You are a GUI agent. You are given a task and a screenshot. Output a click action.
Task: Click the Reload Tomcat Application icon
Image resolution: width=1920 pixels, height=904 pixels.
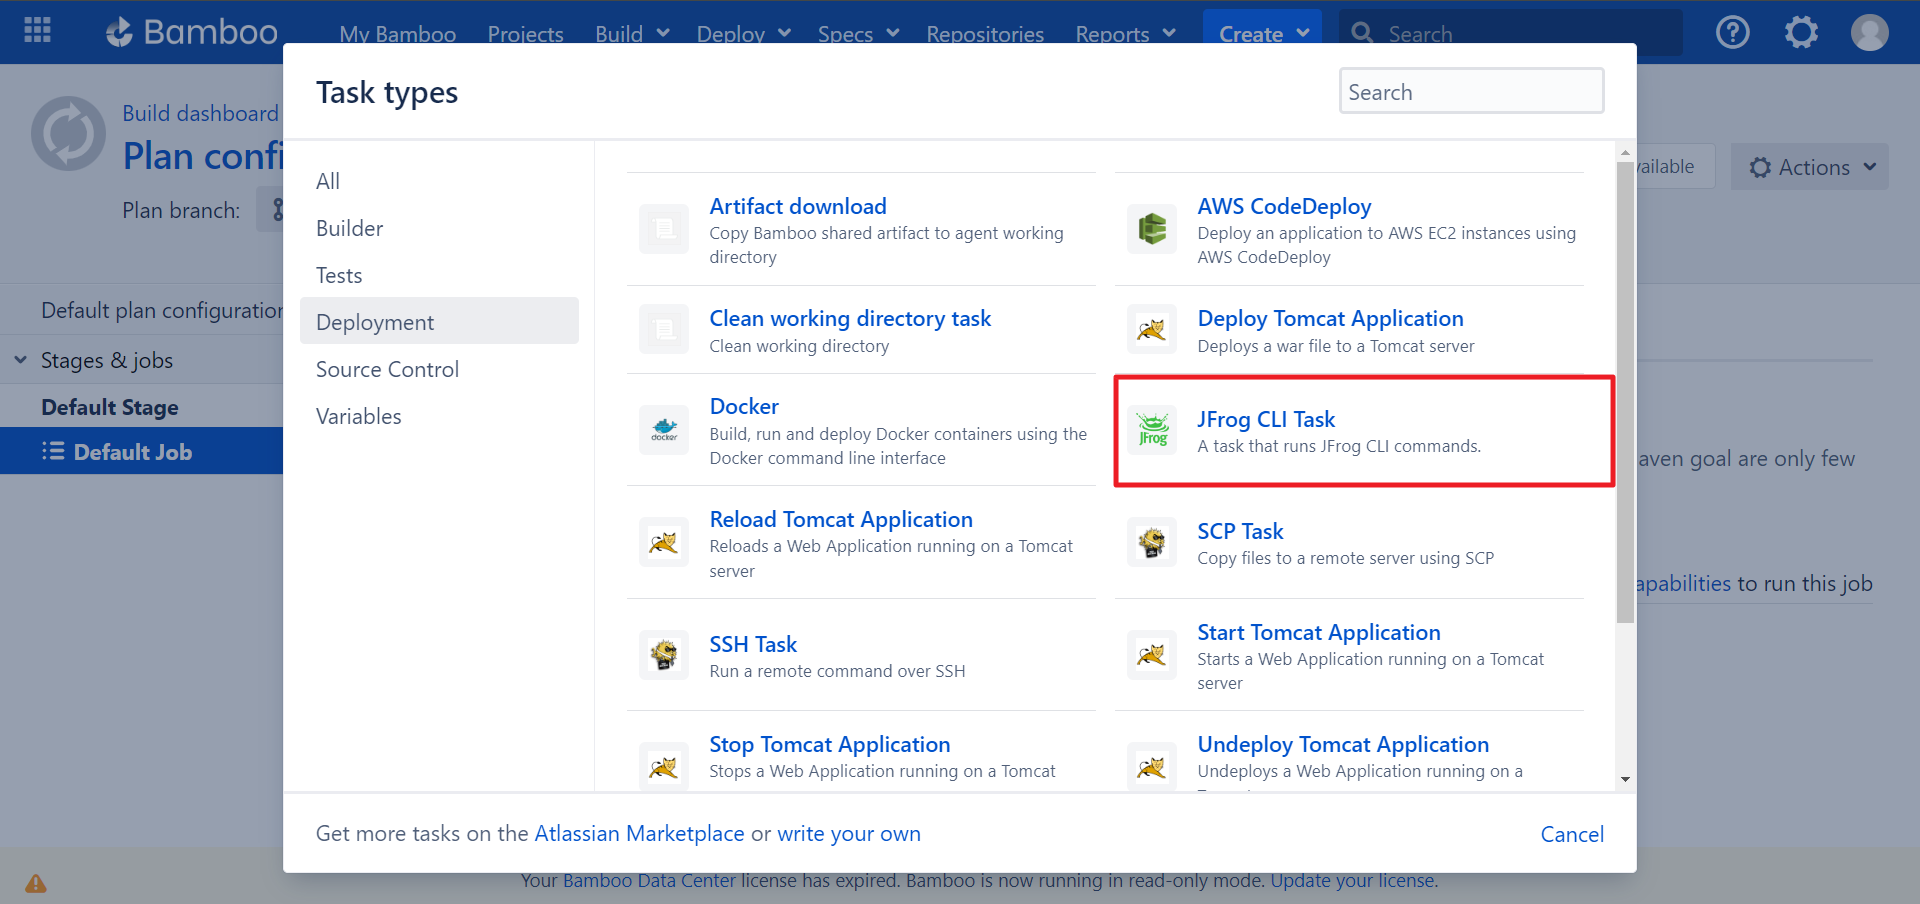tap(664, 543)
